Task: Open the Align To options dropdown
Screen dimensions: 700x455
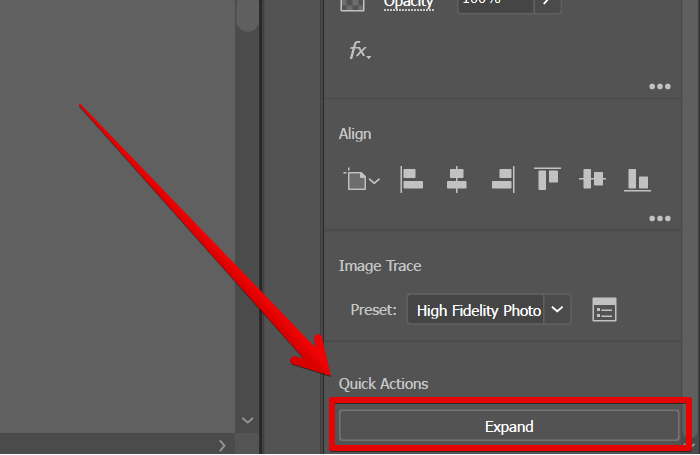Action: click(362, 180)
